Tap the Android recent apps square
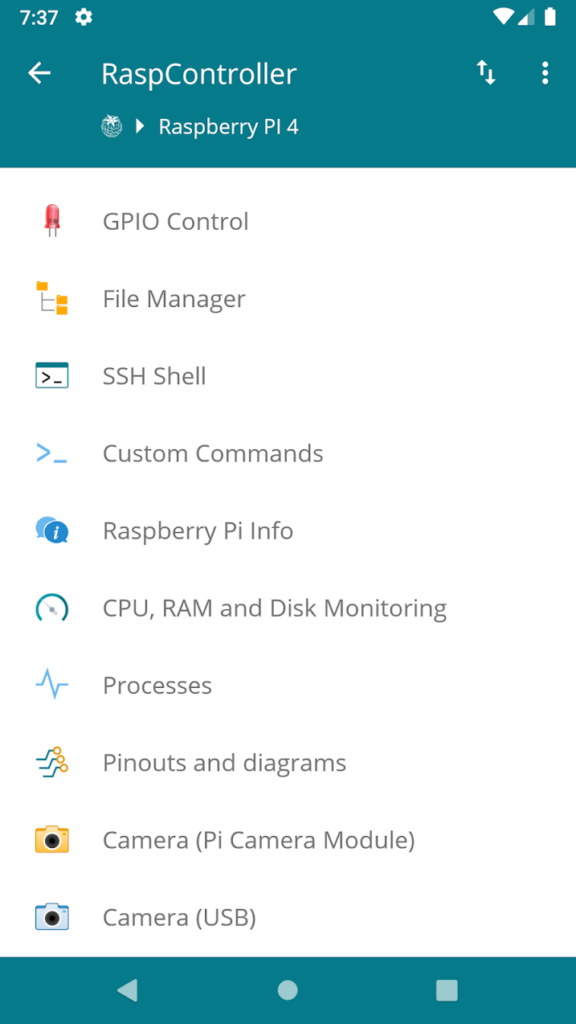This screenshot has height=1024, width=576. tap(447, 990)
